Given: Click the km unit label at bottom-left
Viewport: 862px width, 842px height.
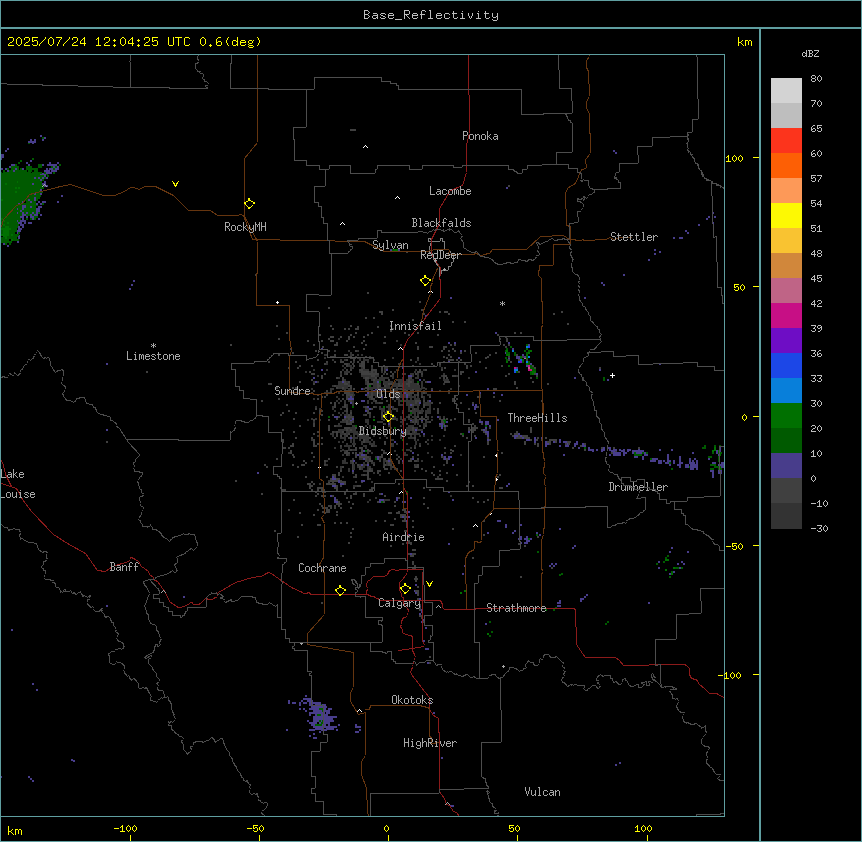Looking at the screenshot, I should click(x=15, y=831).
